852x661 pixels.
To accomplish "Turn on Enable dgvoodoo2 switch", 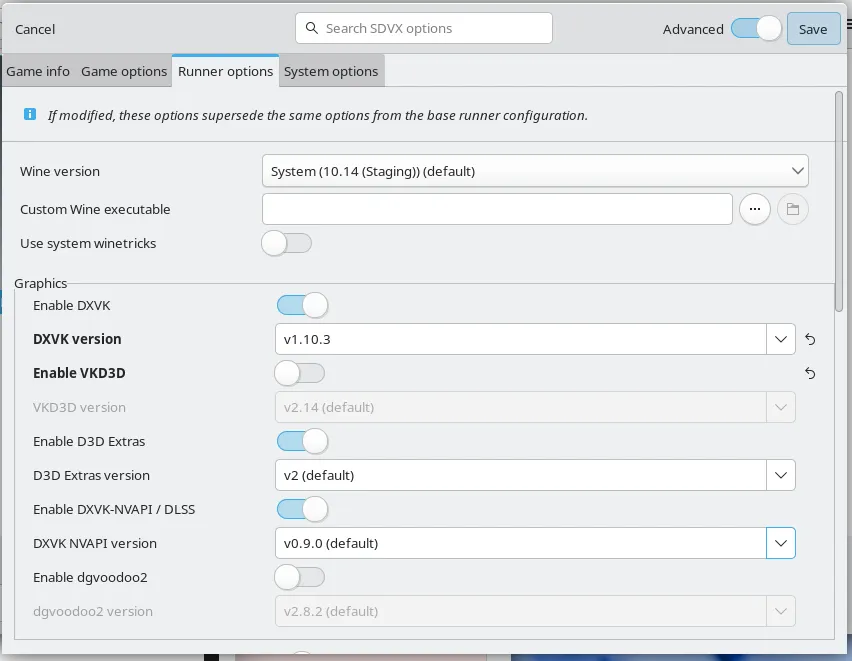I will click(300, 577).
